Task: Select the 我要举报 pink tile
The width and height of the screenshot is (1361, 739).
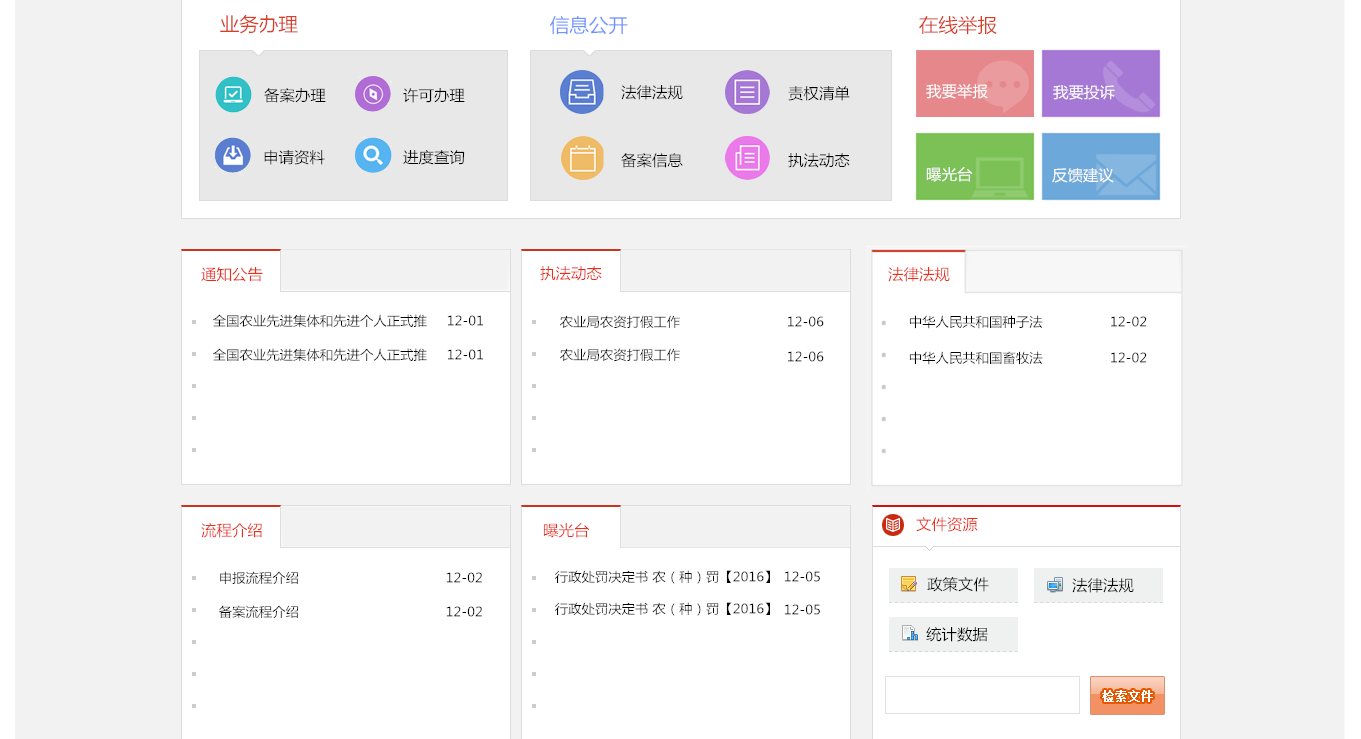Action: tap(974, 84)
